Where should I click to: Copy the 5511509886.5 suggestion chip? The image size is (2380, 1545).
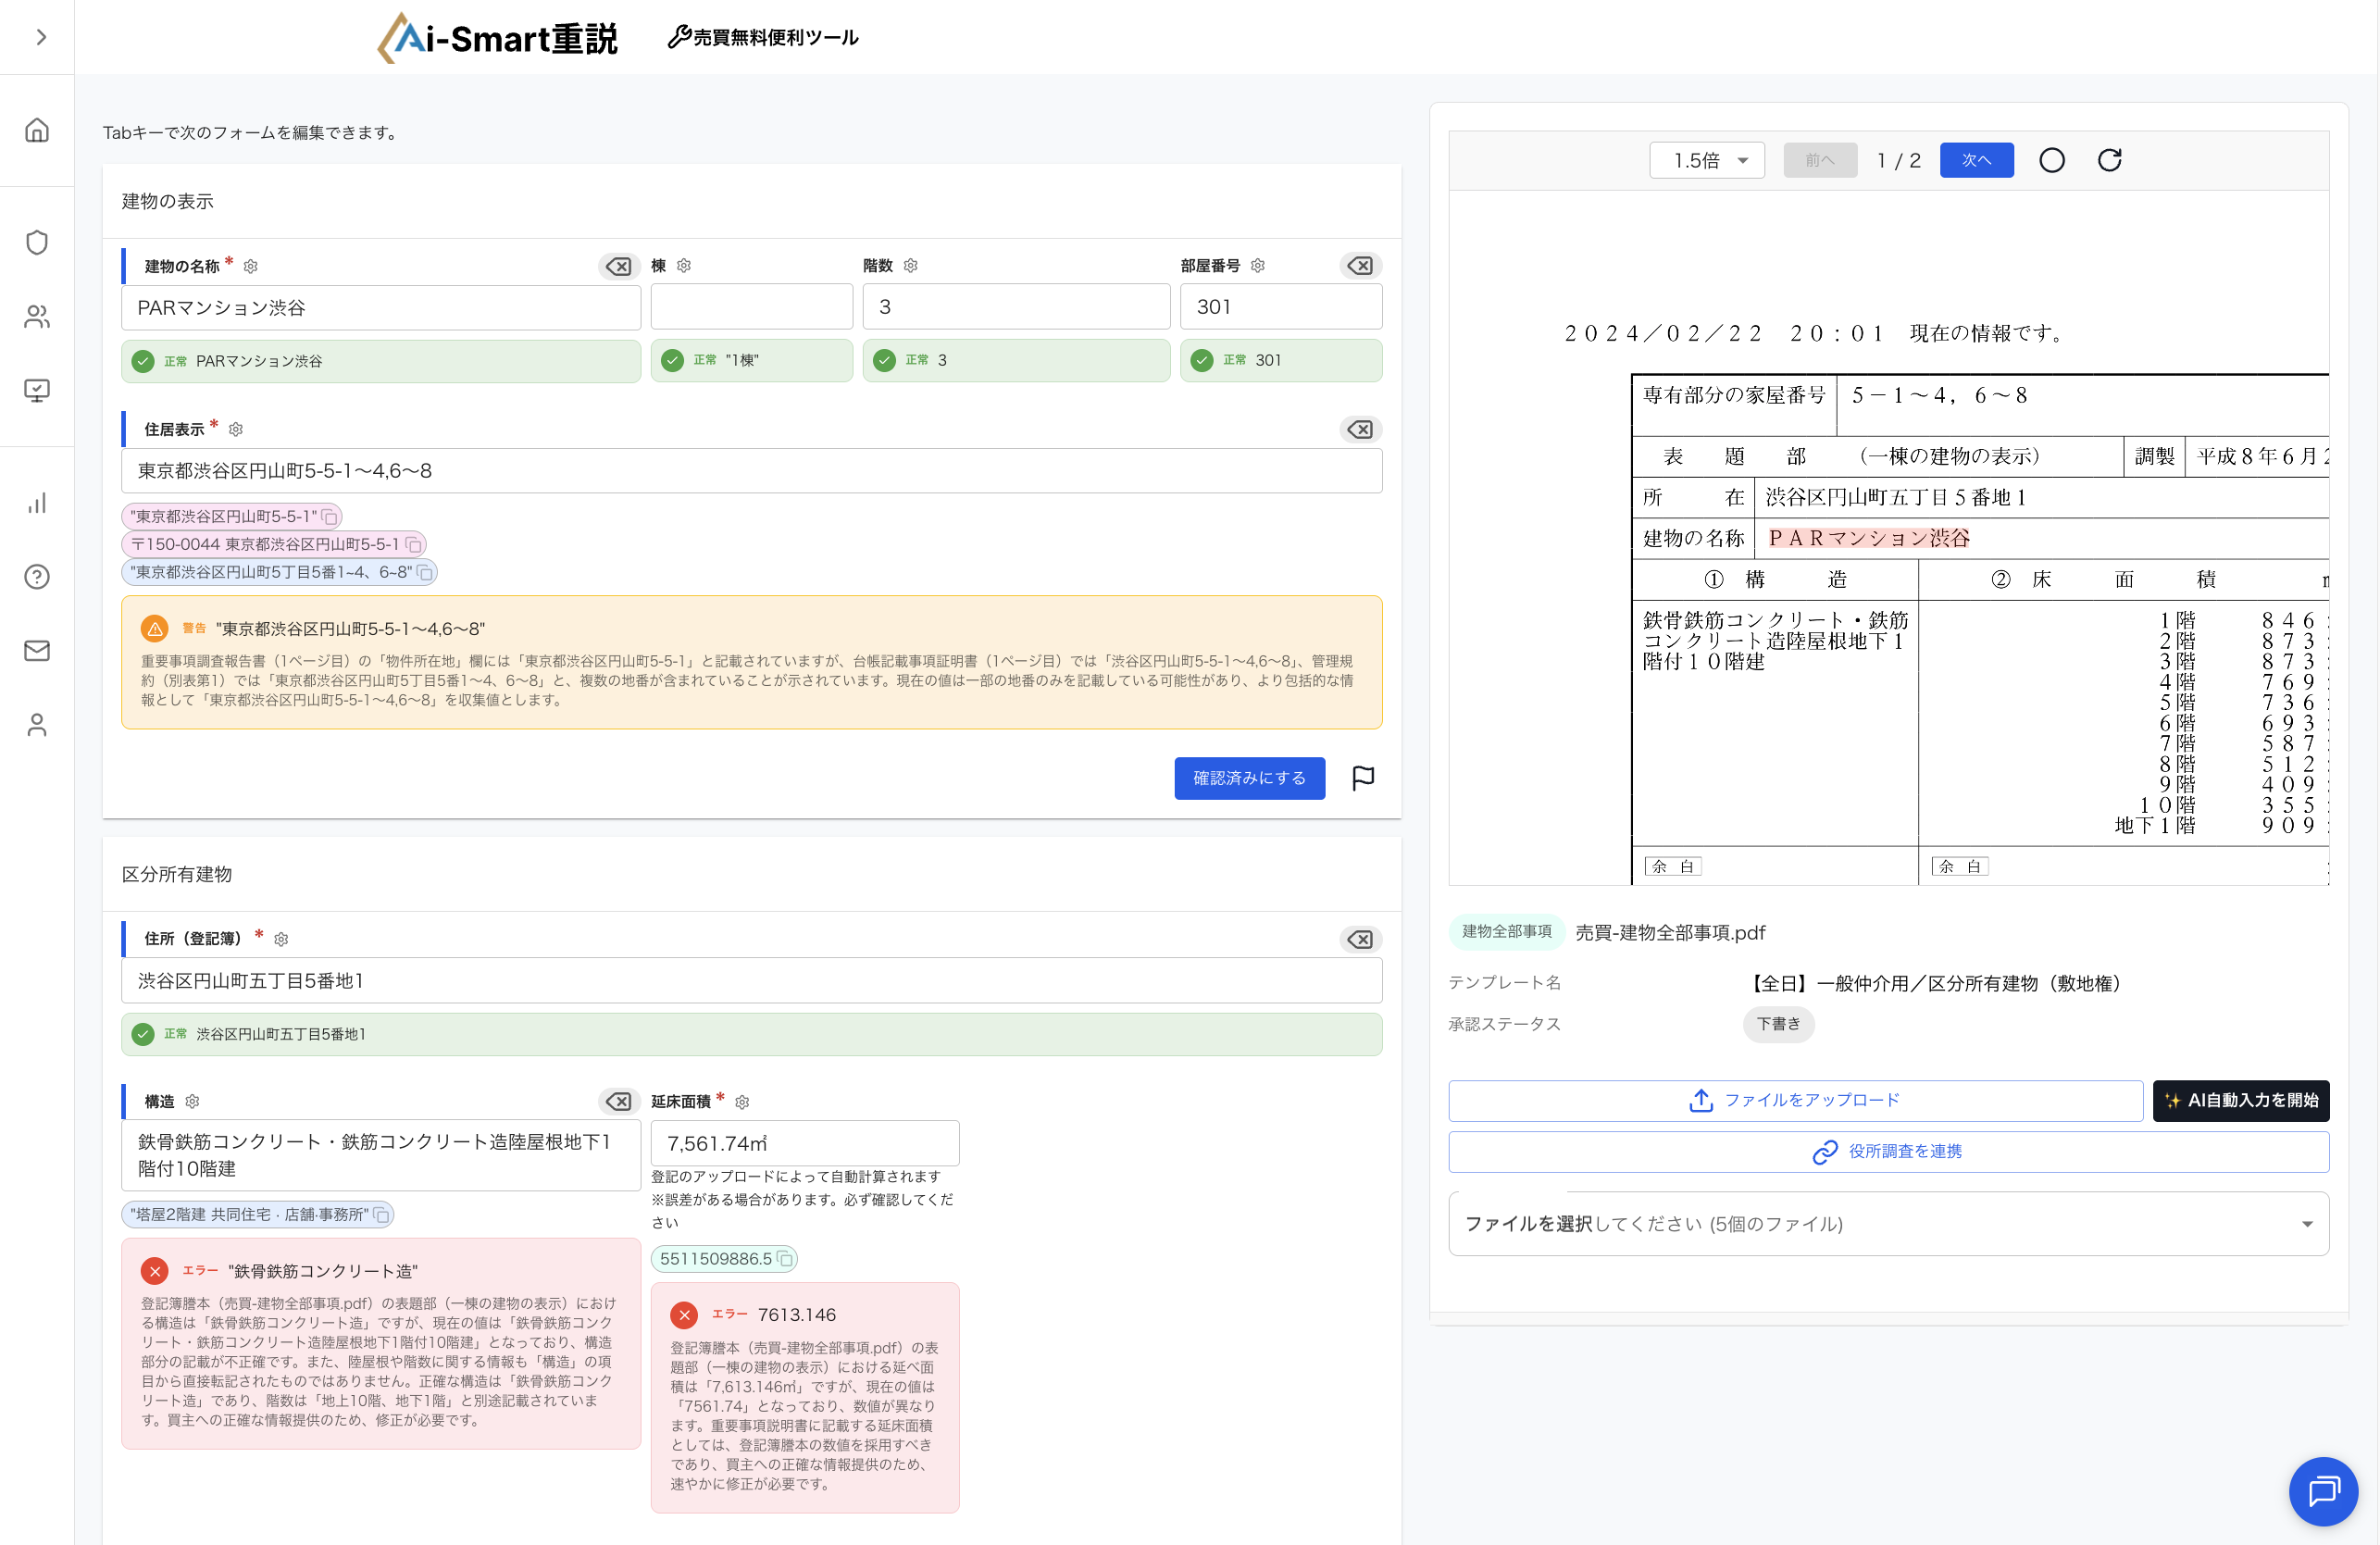786,1259
